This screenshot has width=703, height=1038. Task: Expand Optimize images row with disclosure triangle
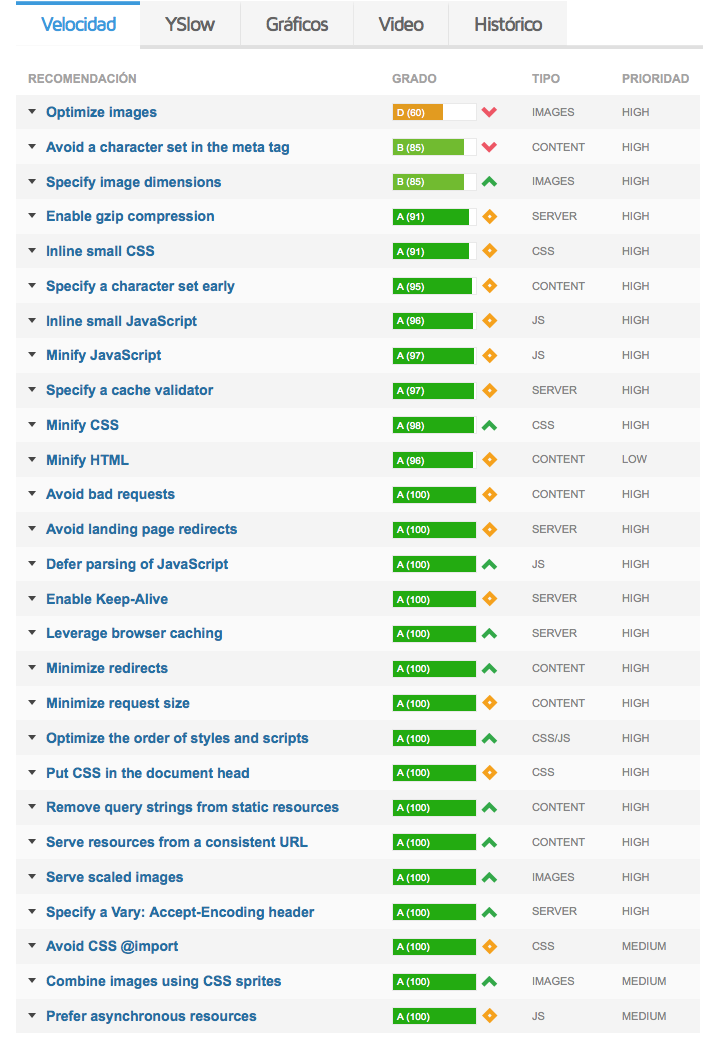point(32,112)
